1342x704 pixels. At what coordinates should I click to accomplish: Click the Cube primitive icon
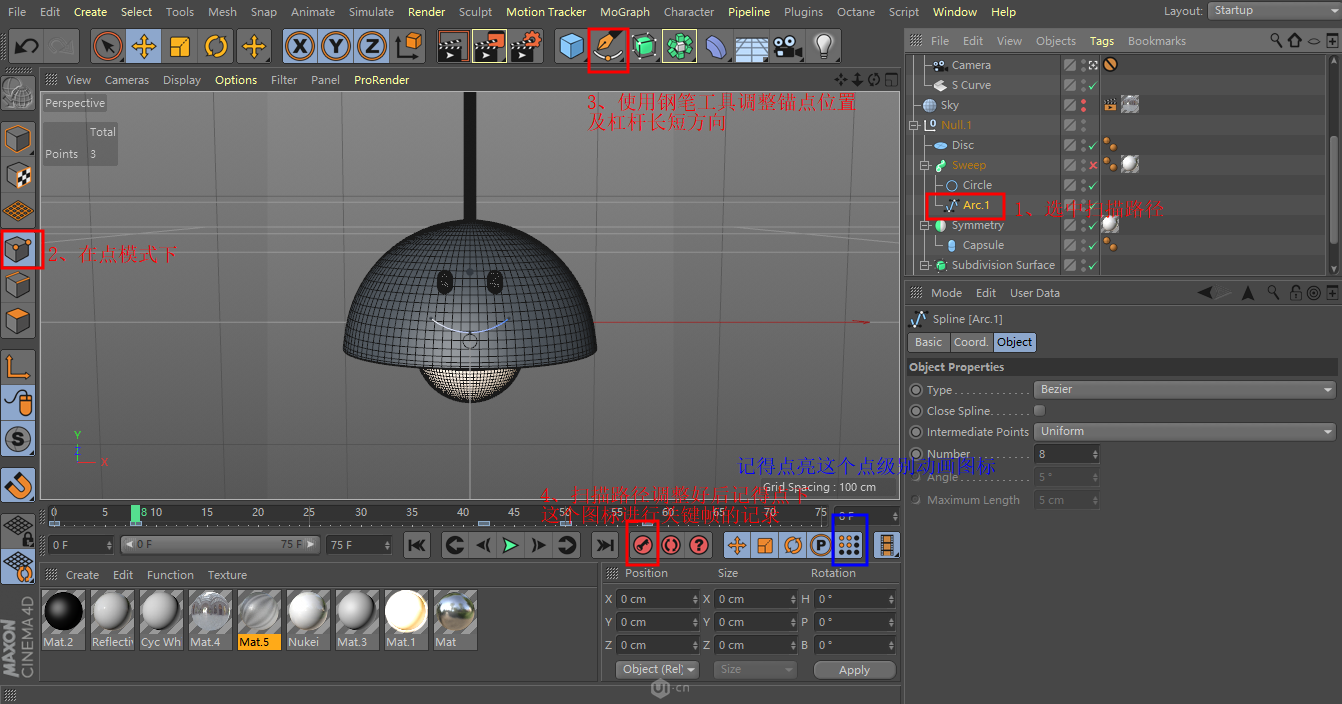[572, 47]
